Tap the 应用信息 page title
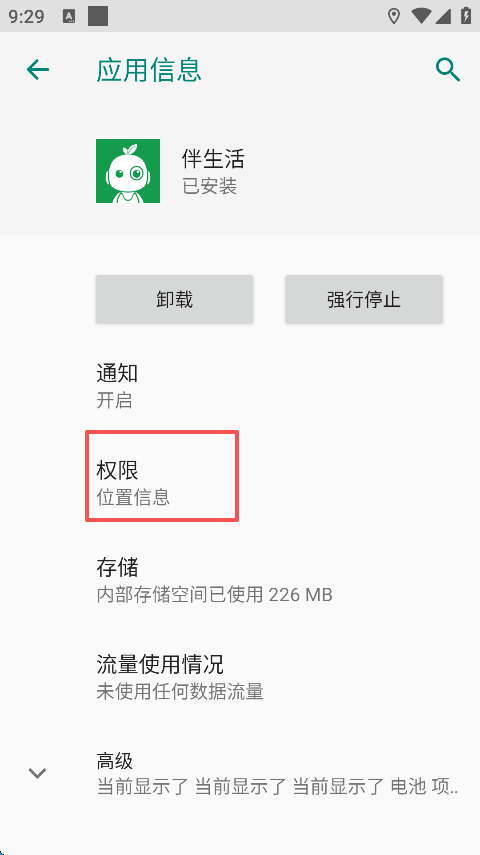Viewport: 480px width, 855px height. click(x=149, y=70)
